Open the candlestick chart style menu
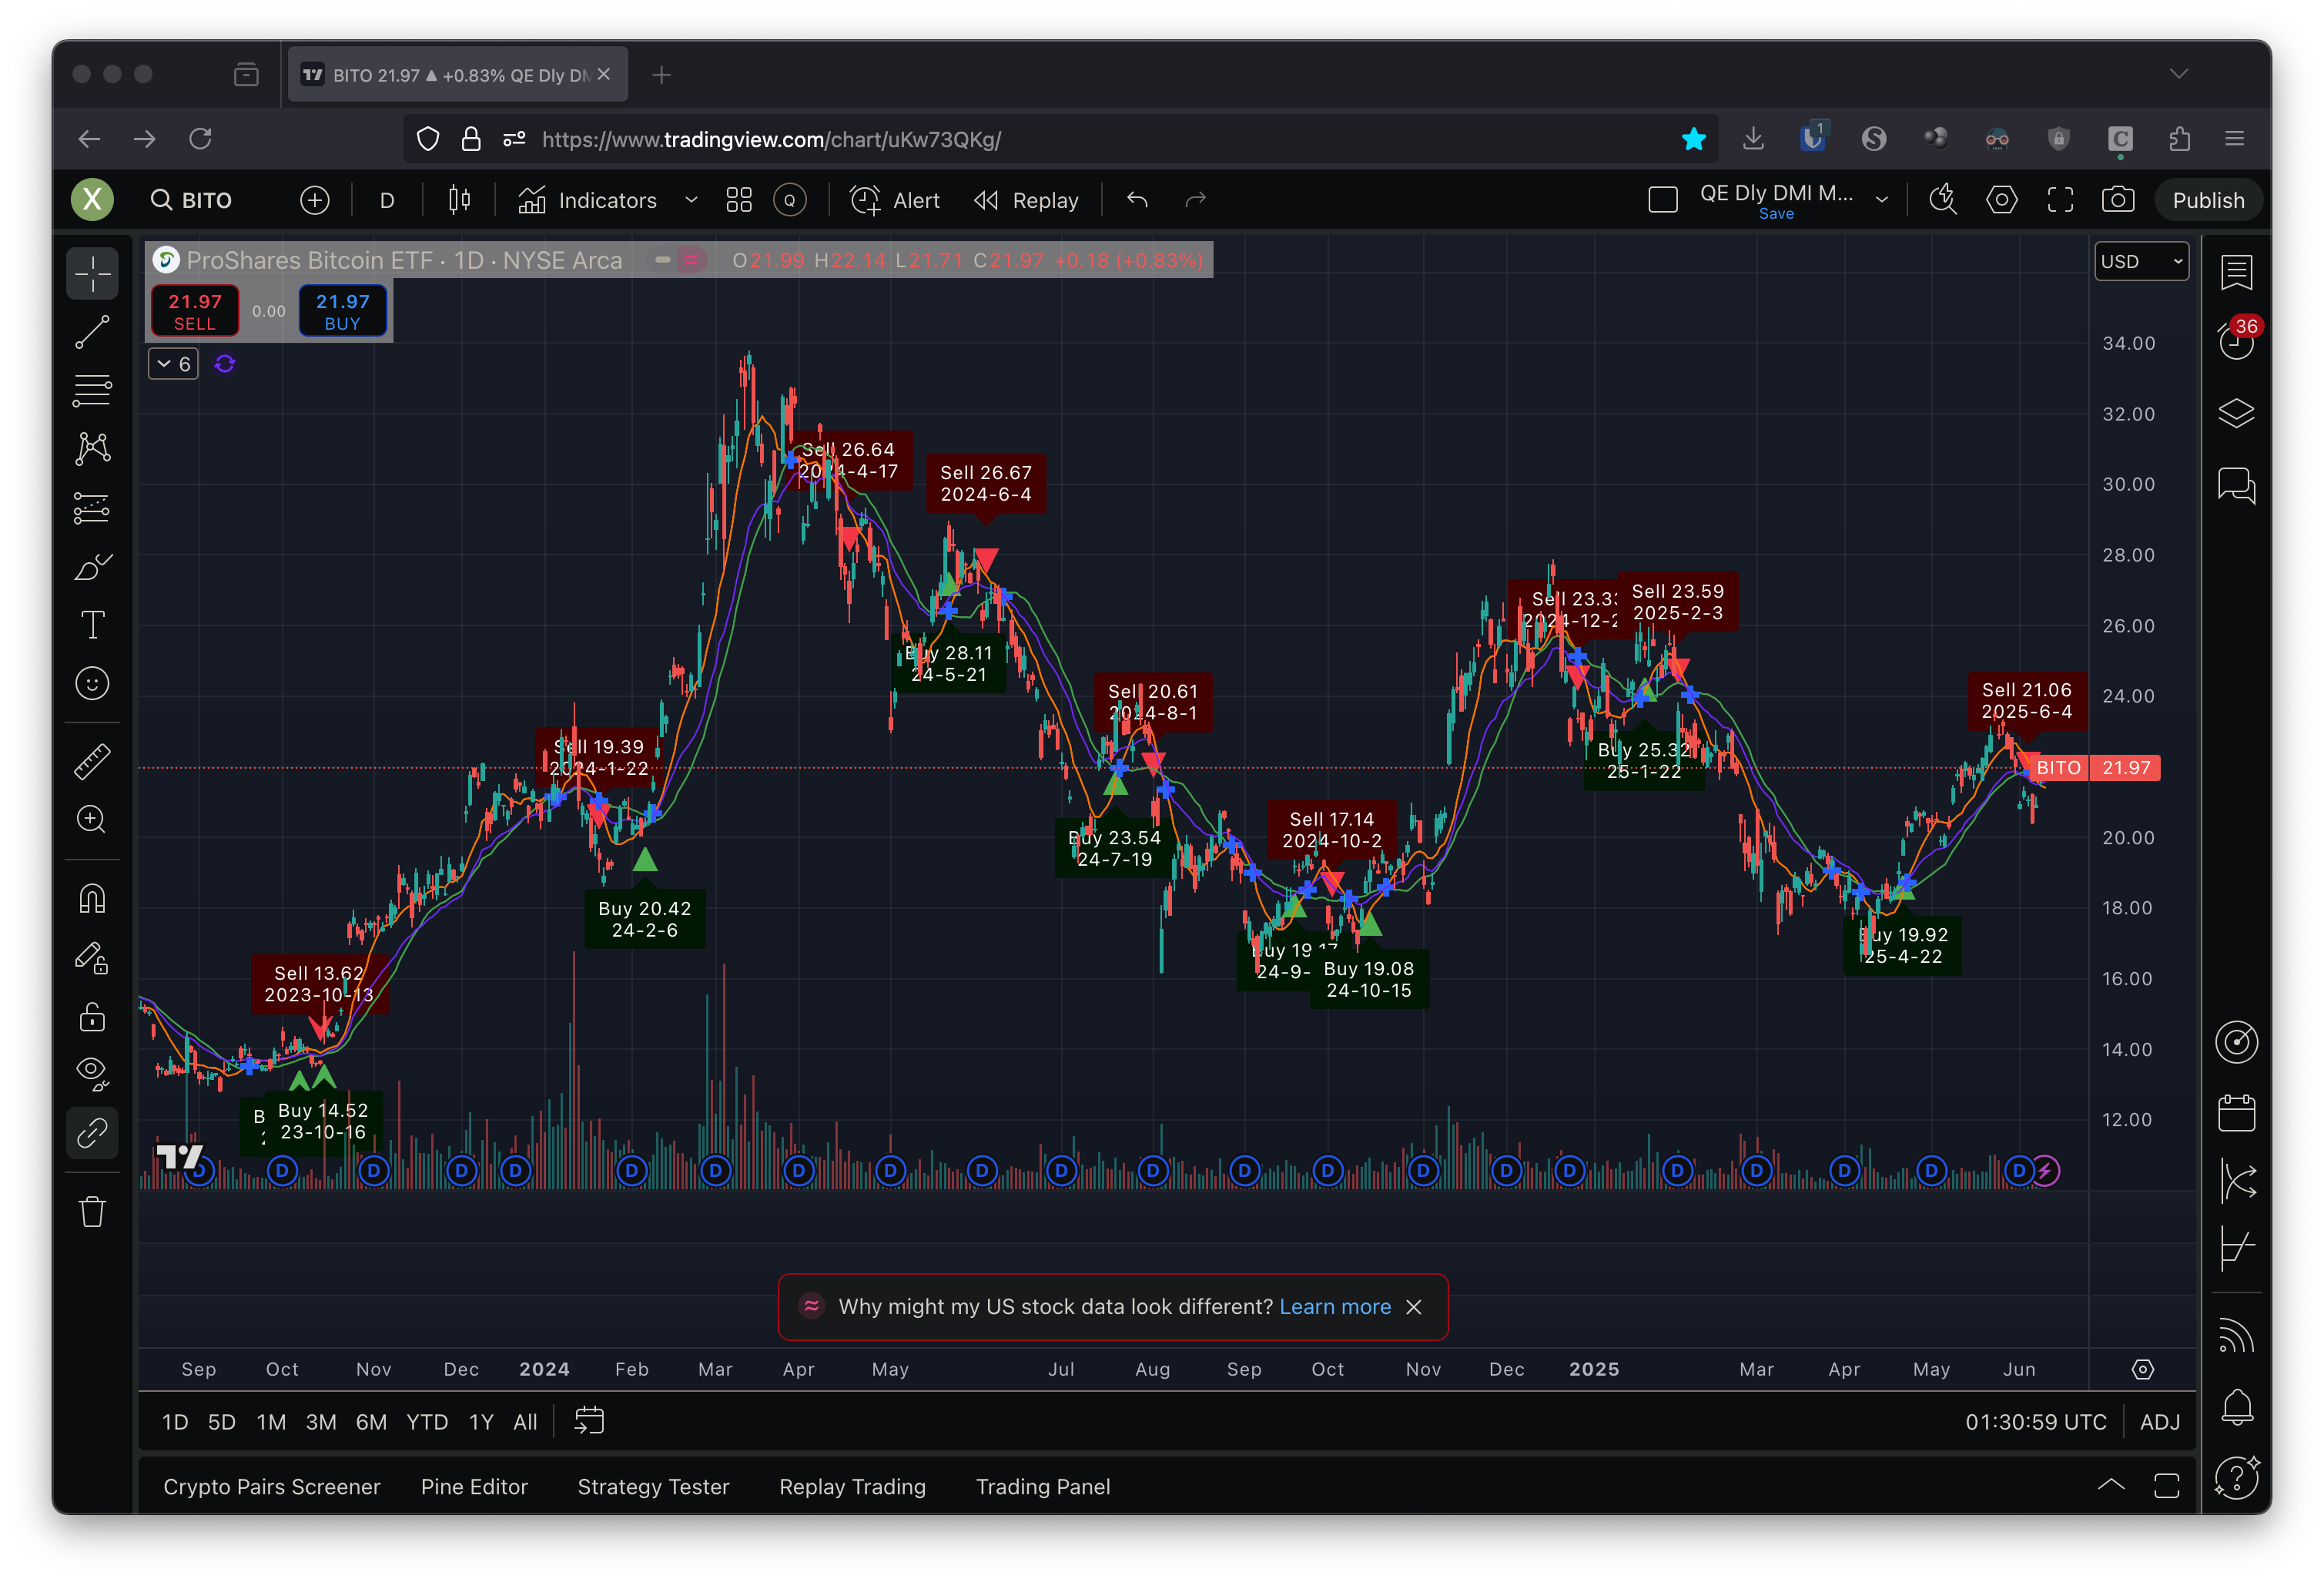 pyautogui.click(x=459, y=200)
